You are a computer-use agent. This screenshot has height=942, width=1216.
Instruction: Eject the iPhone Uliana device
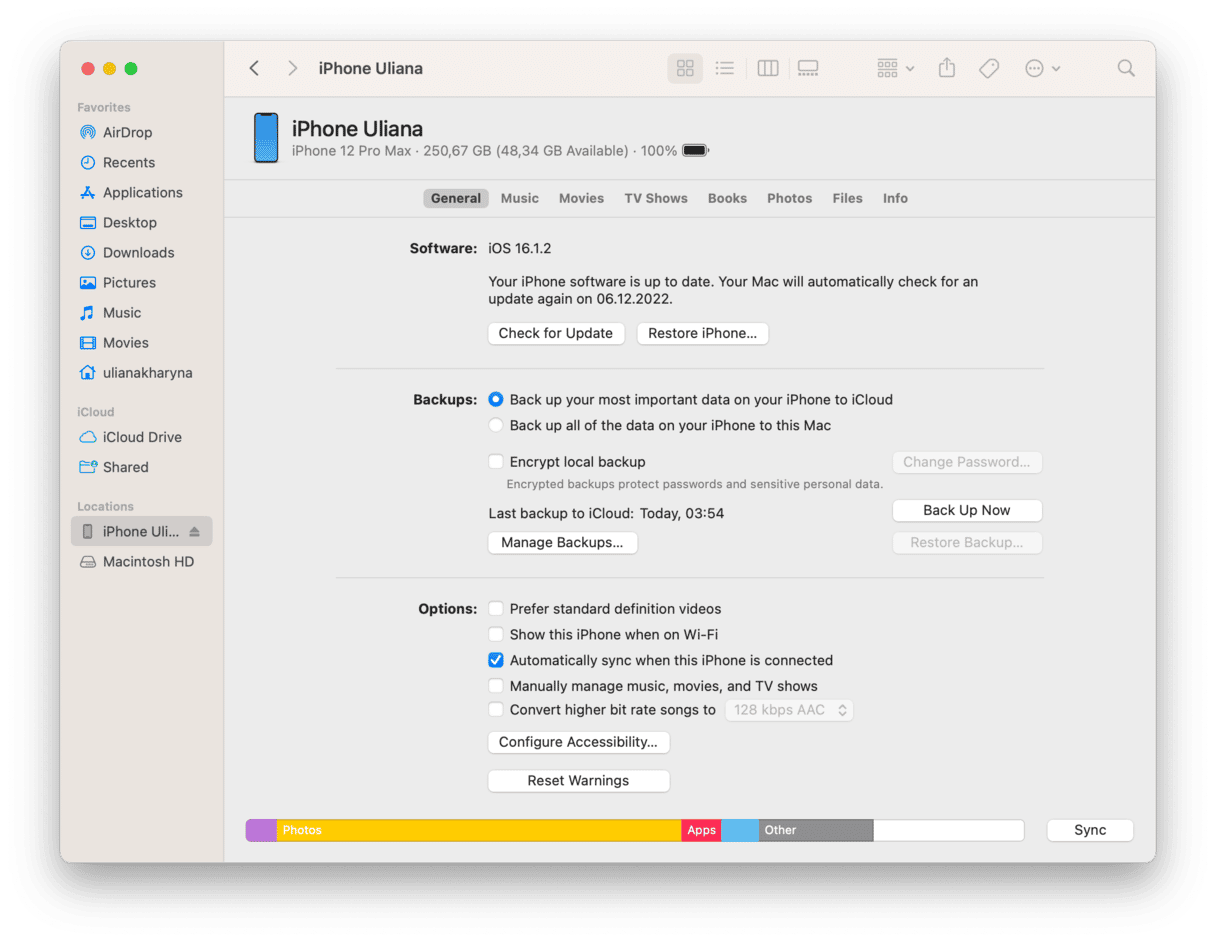coord(195,532)
